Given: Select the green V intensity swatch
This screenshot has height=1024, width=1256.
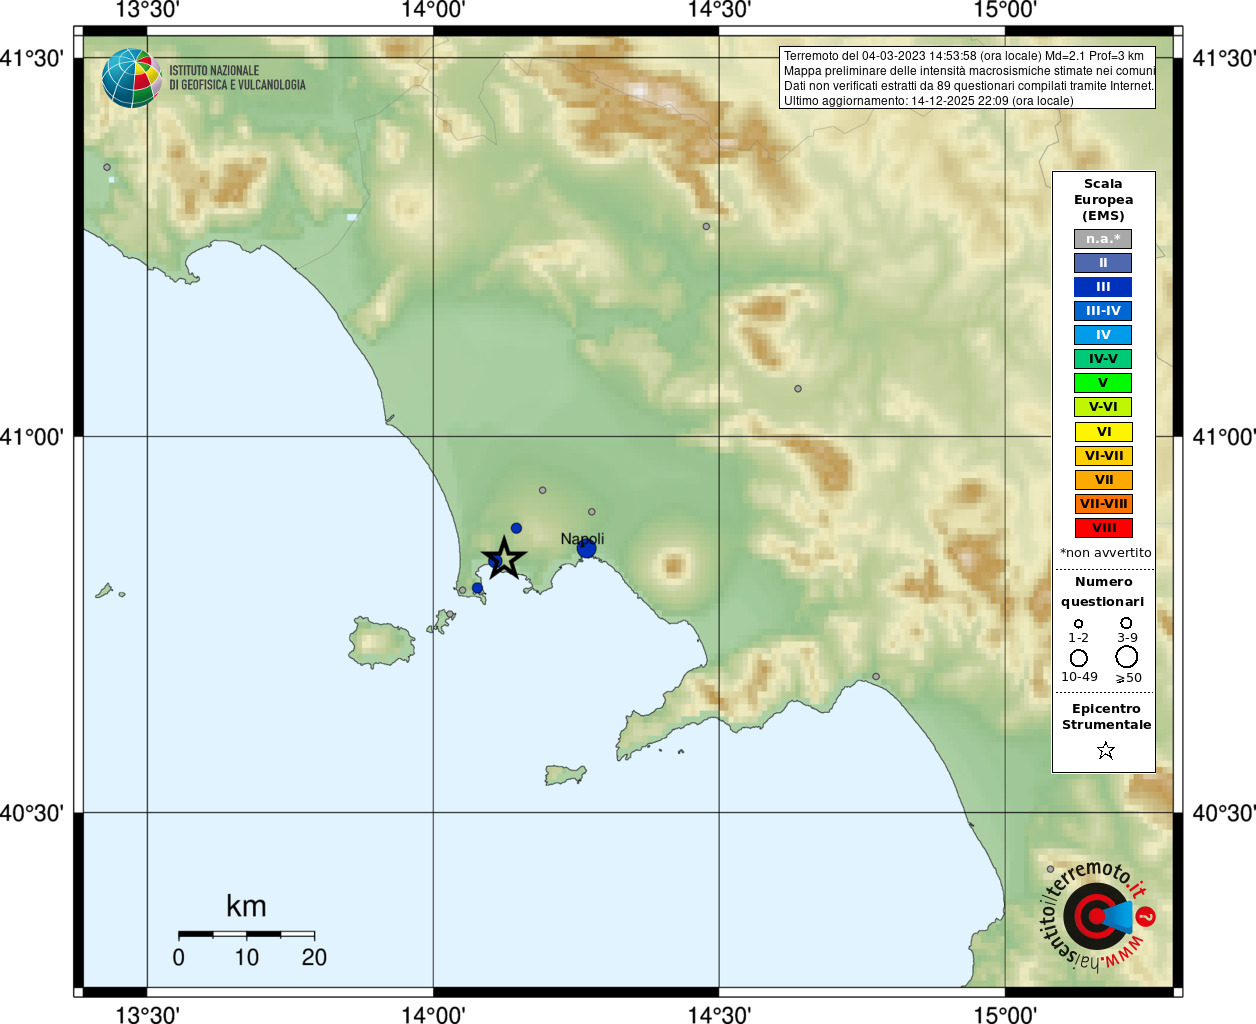Looking at the screenshot, I should pos(1103,383).
